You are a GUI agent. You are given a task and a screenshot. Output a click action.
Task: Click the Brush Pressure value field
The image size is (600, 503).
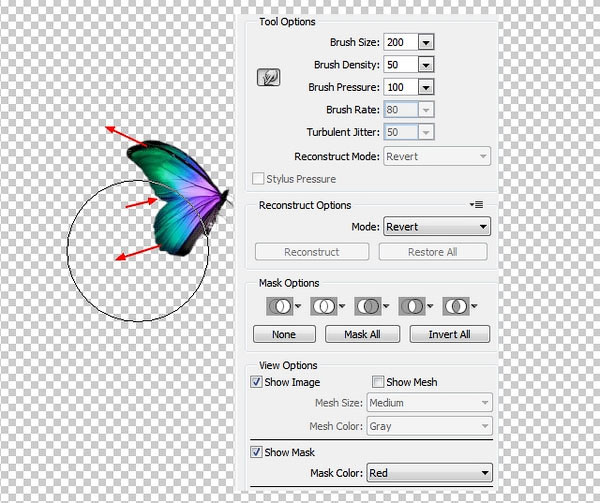pyautogui.click(x=401, y=87)
